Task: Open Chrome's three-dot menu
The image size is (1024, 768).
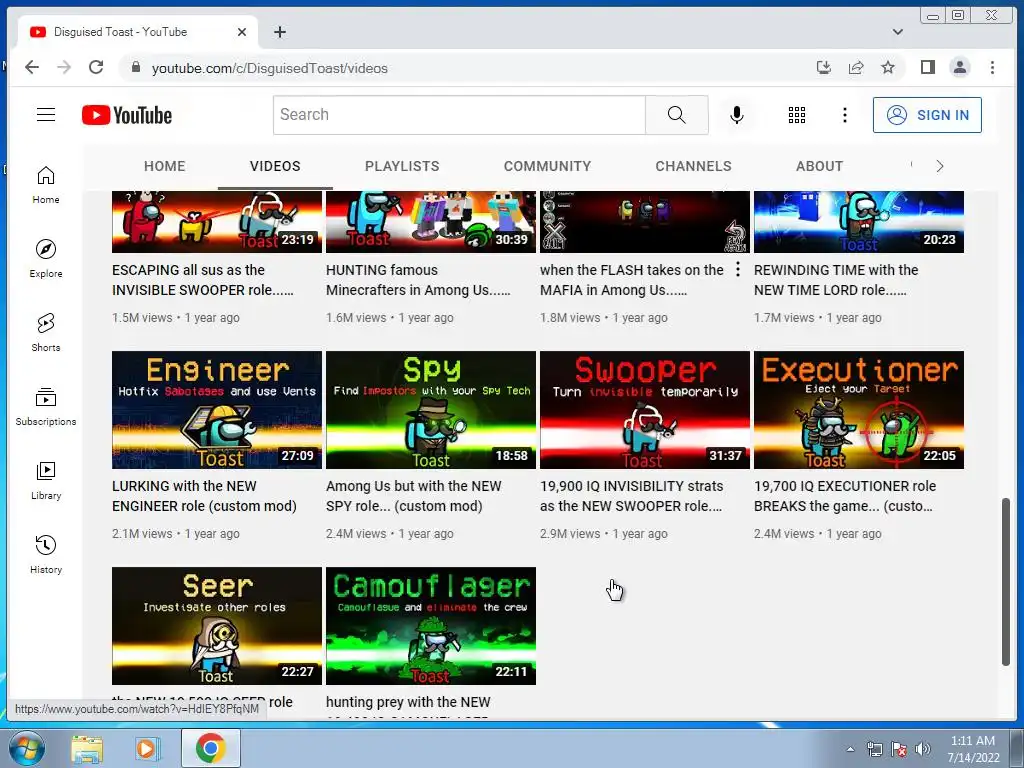Action: pos(992,67)
